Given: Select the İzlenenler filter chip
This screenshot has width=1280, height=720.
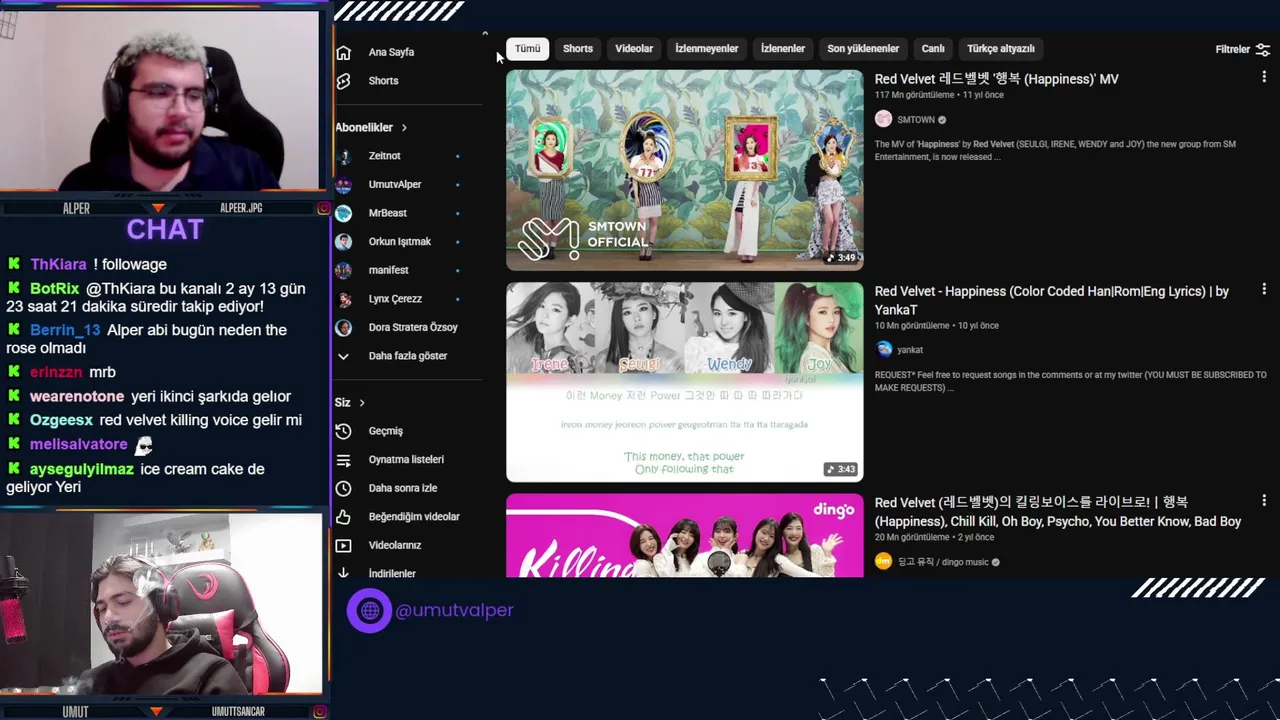Looking at the screenshot, I should click(783, 49).
